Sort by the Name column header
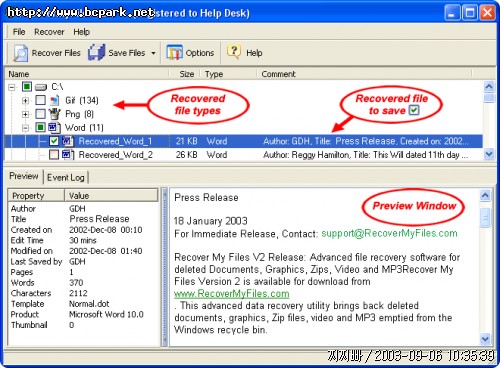500x368 pixels. pyautogui.click(x=87, y=74)
